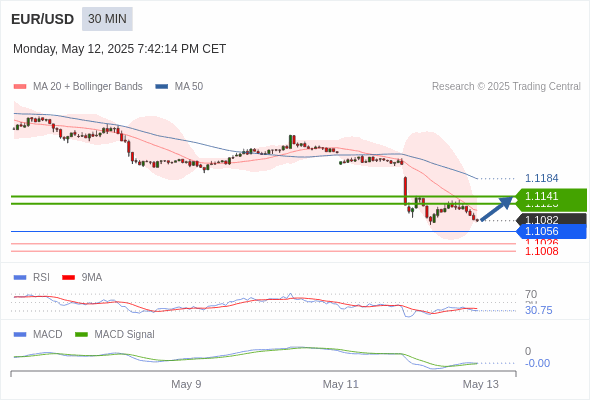Screen dimensions: 590x400
Task: Select the black 1.1082 current price tag
Action: click(551, 219)
